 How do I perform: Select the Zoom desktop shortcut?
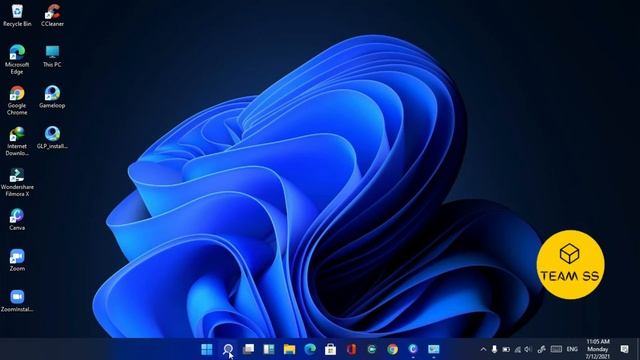17,260
